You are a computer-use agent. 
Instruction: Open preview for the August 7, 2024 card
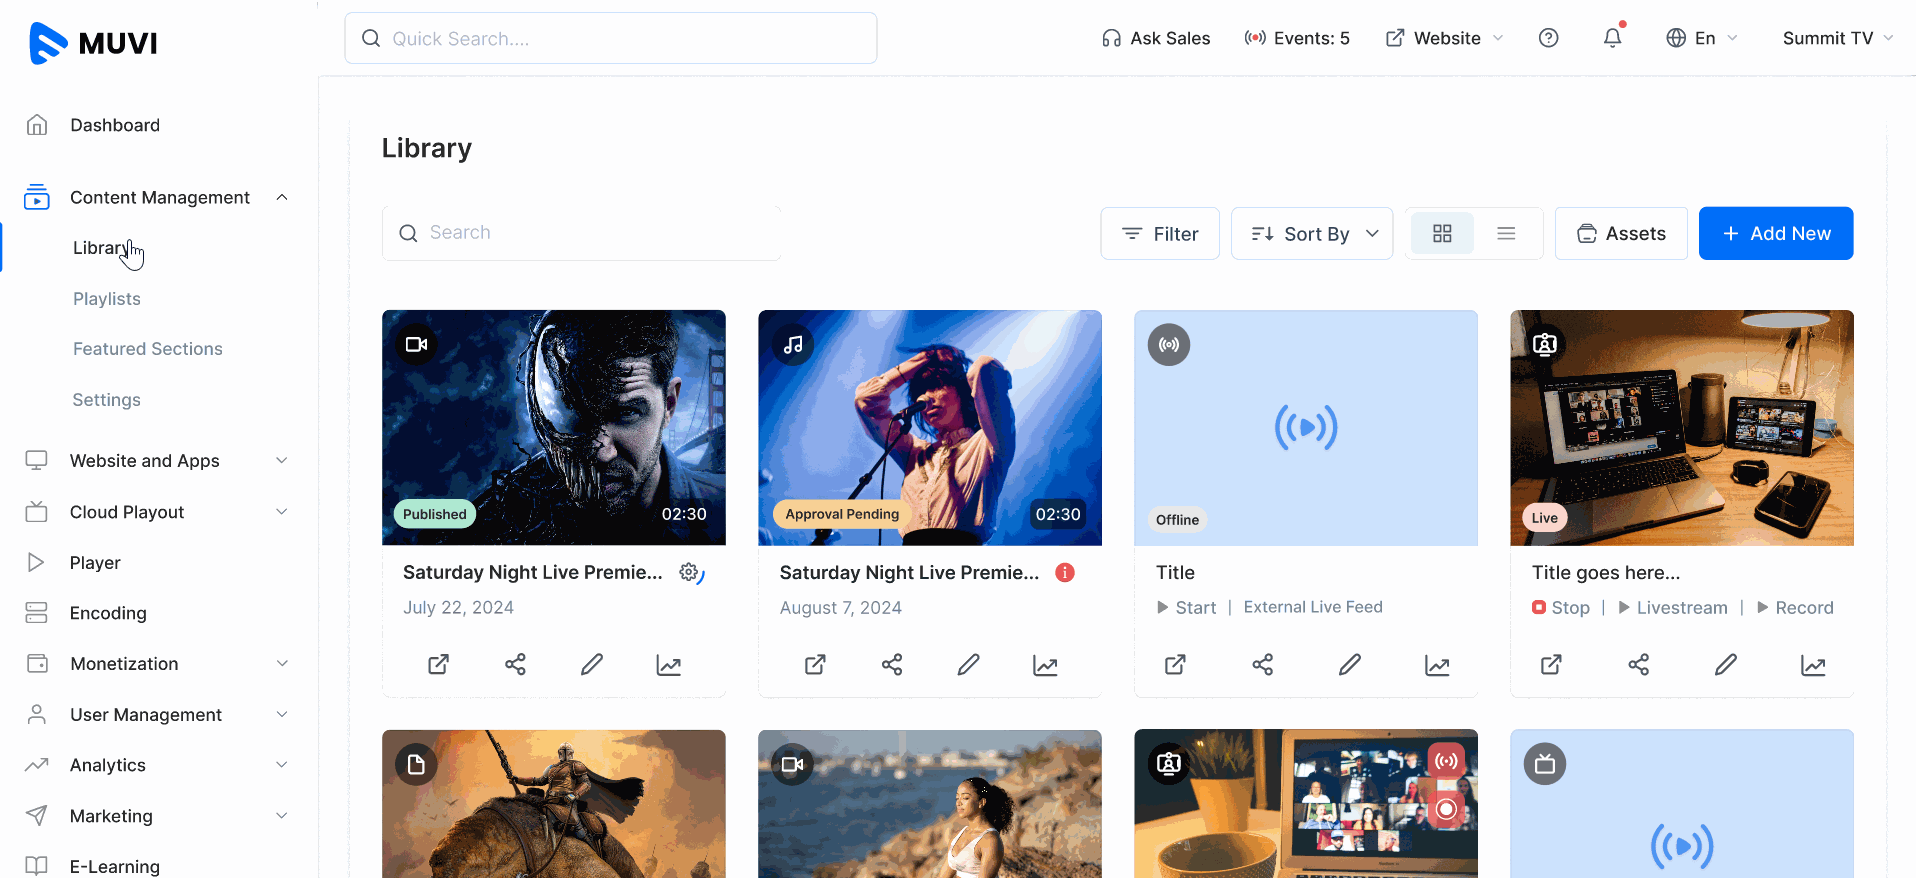click(x=815, y=664)
